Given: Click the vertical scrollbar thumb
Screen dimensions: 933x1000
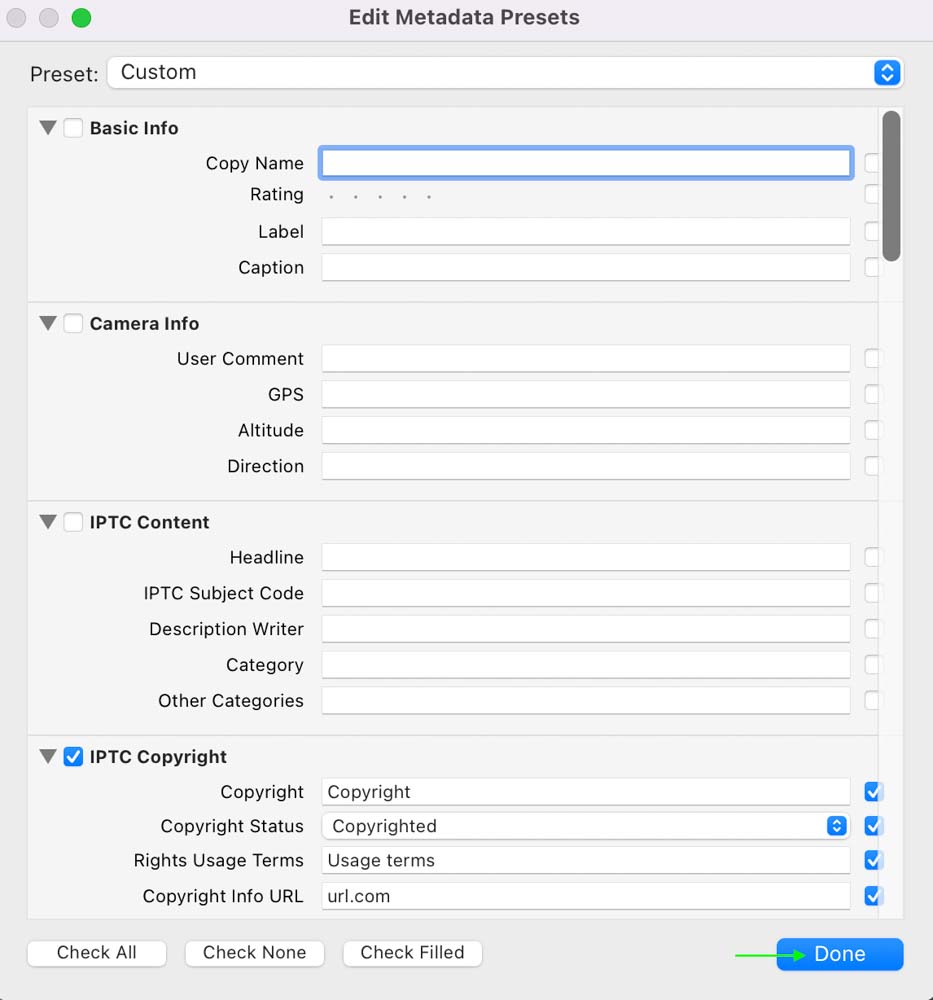Looking at the screenshot, I should [892, 186].
